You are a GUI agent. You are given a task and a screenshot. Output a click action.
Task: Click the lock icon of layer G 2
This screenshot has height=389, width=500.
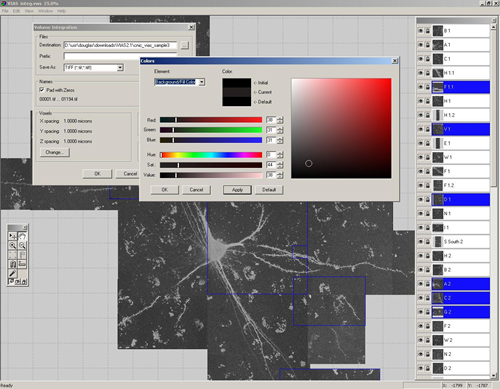[427, 312]
